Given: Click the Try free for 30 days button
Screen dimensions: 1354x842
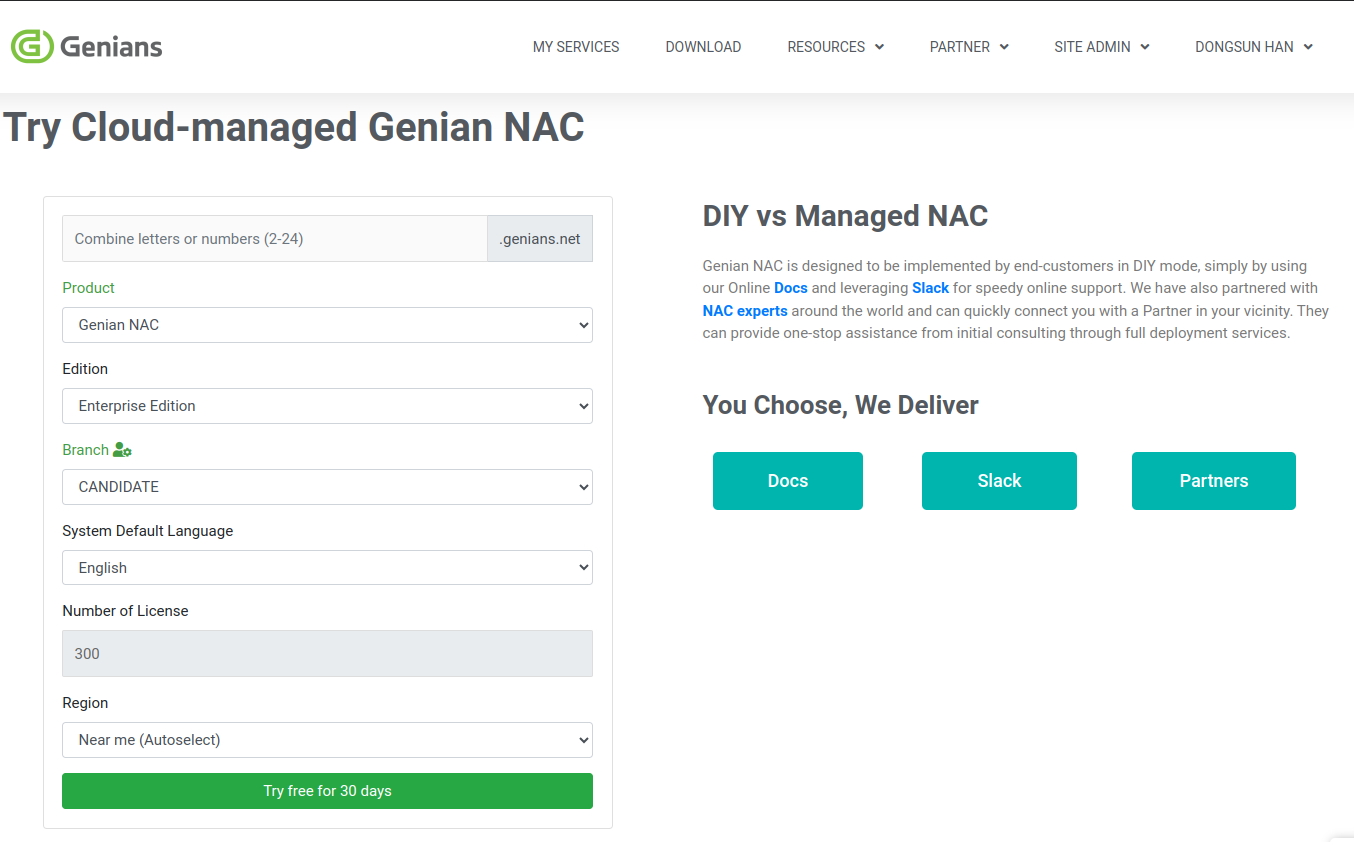Looking at the screenshot, I should point(327,790).
